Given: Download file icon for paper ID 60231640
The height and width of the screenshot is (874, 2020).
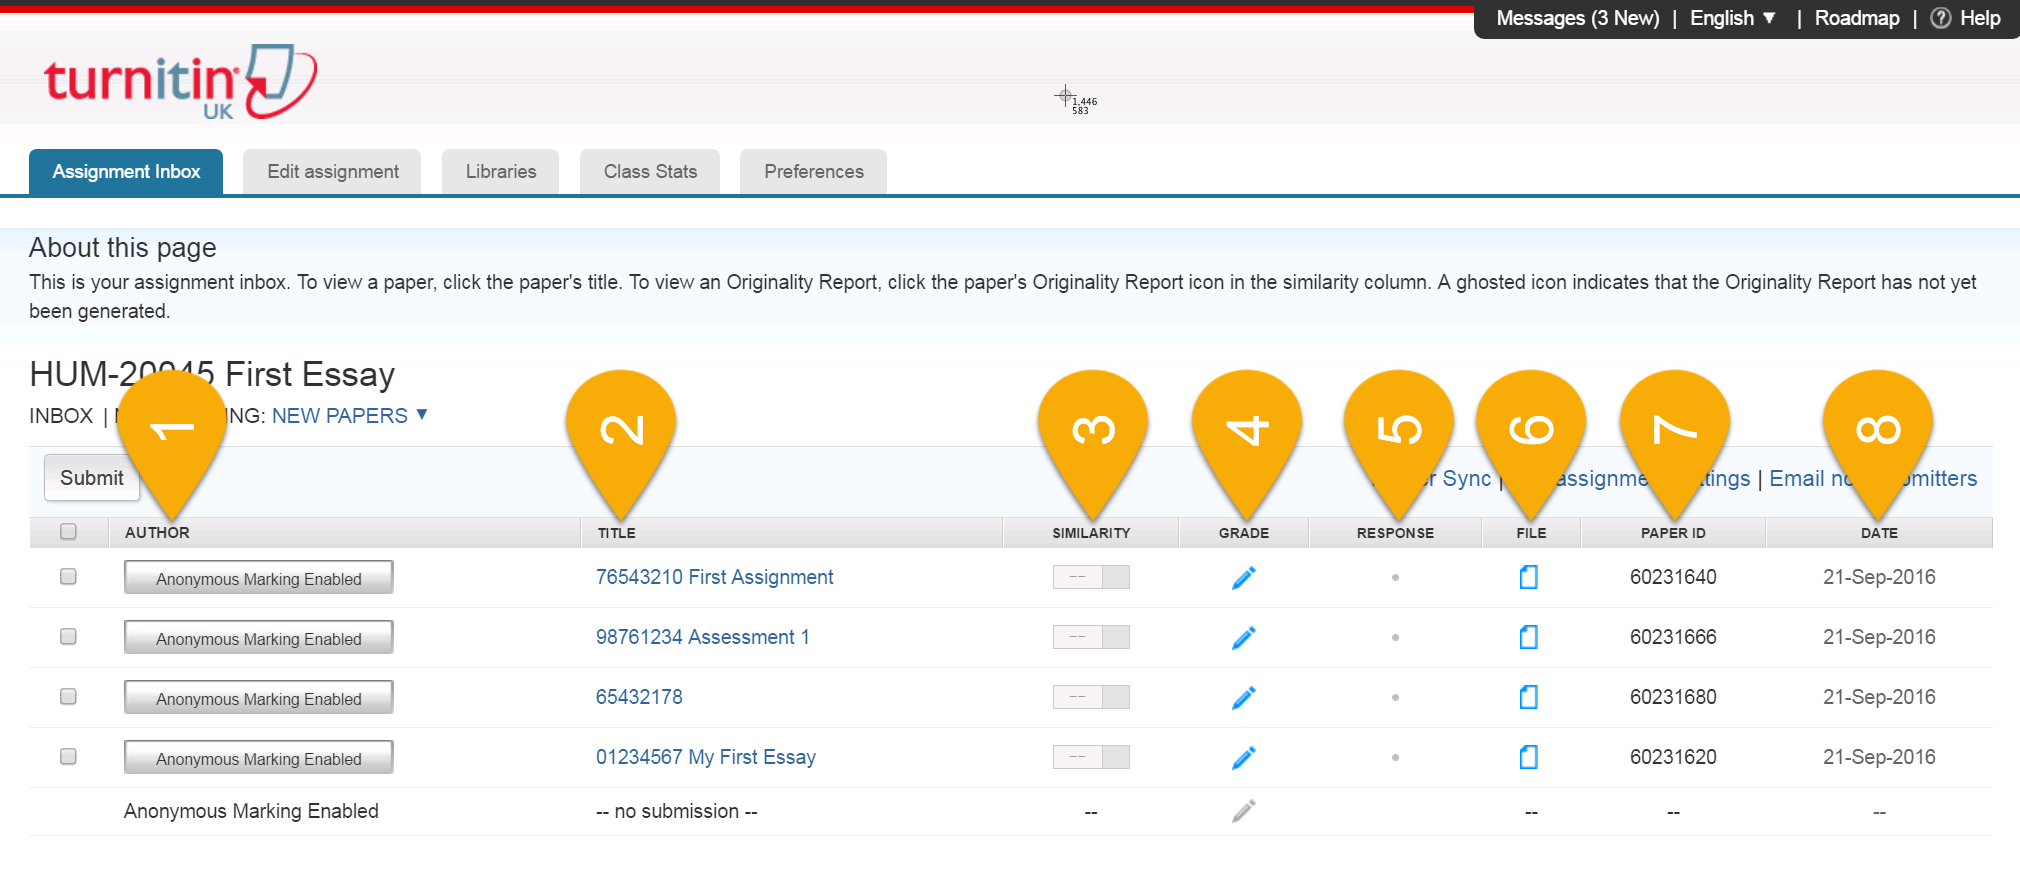Looking at the screenshot, I should pos(1529,577).
